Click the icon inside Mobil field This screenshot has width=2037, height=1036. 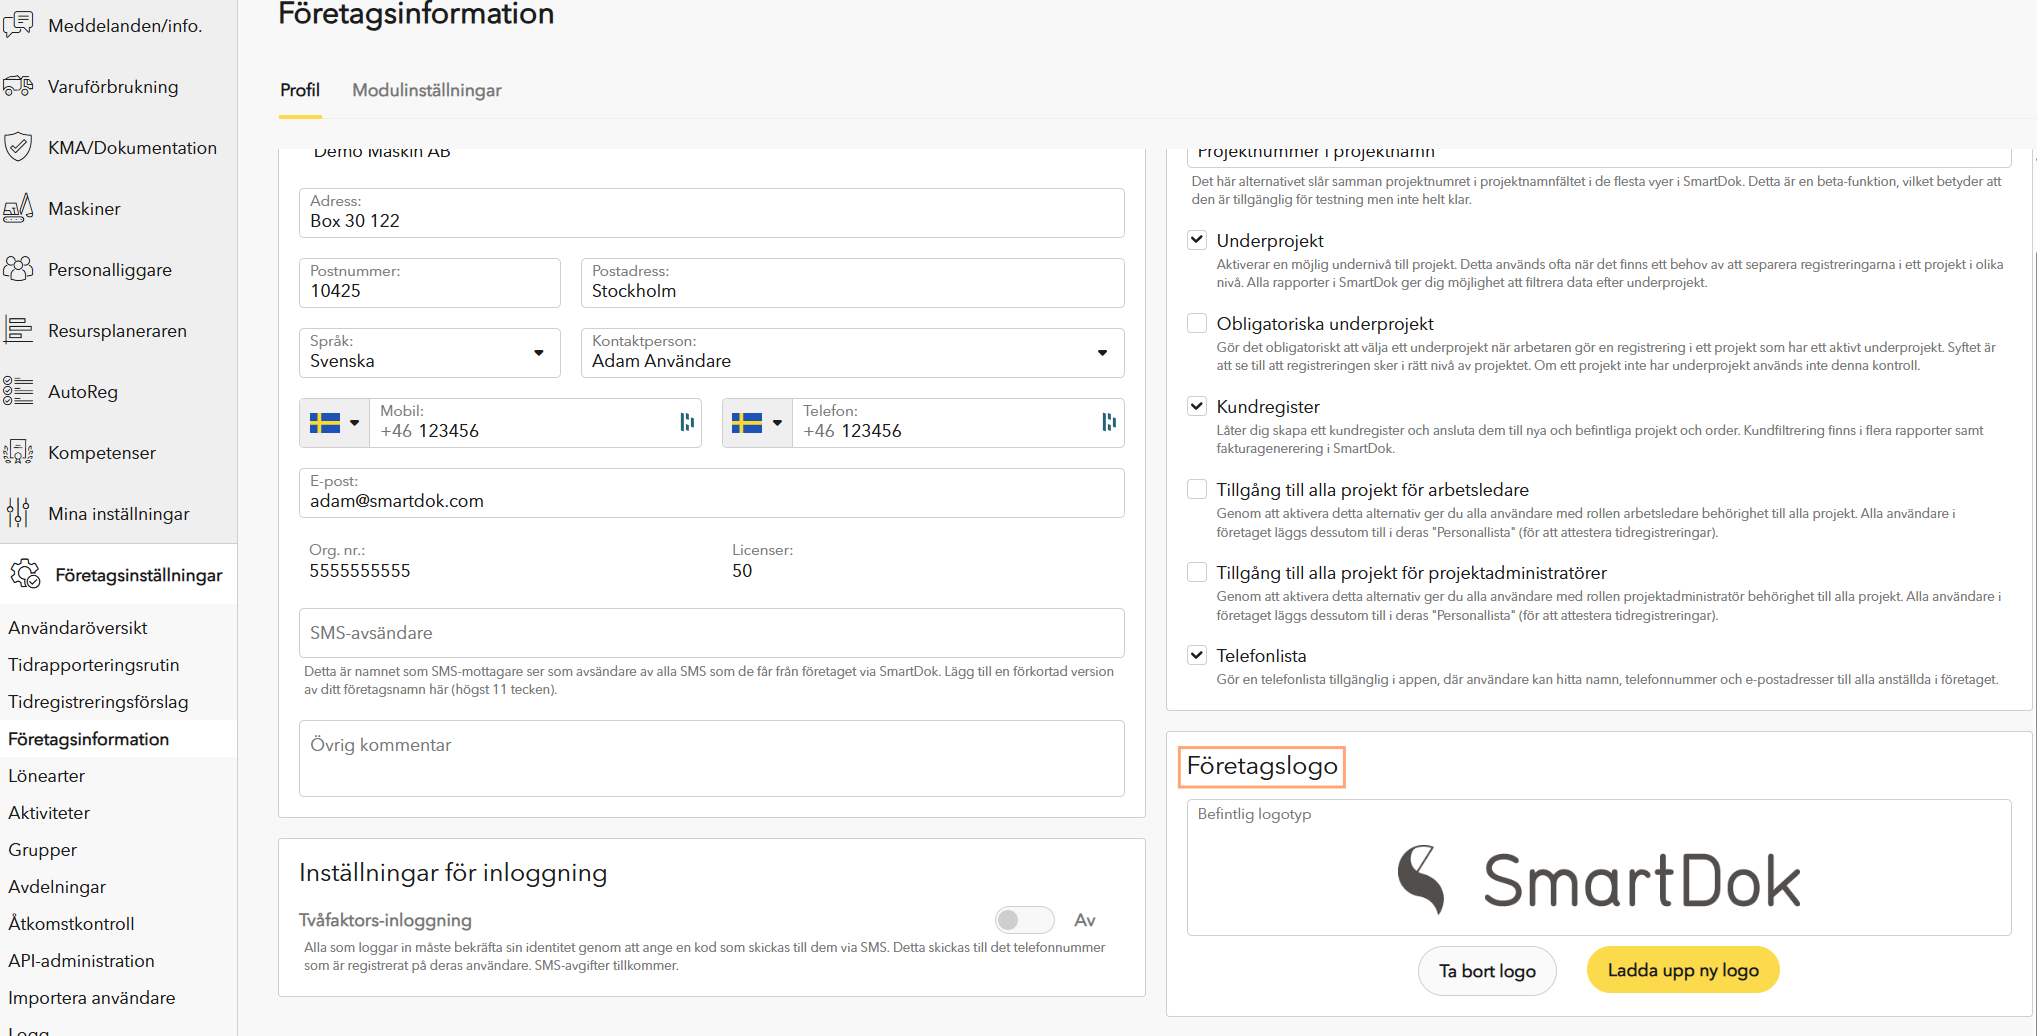pos(687,422)
